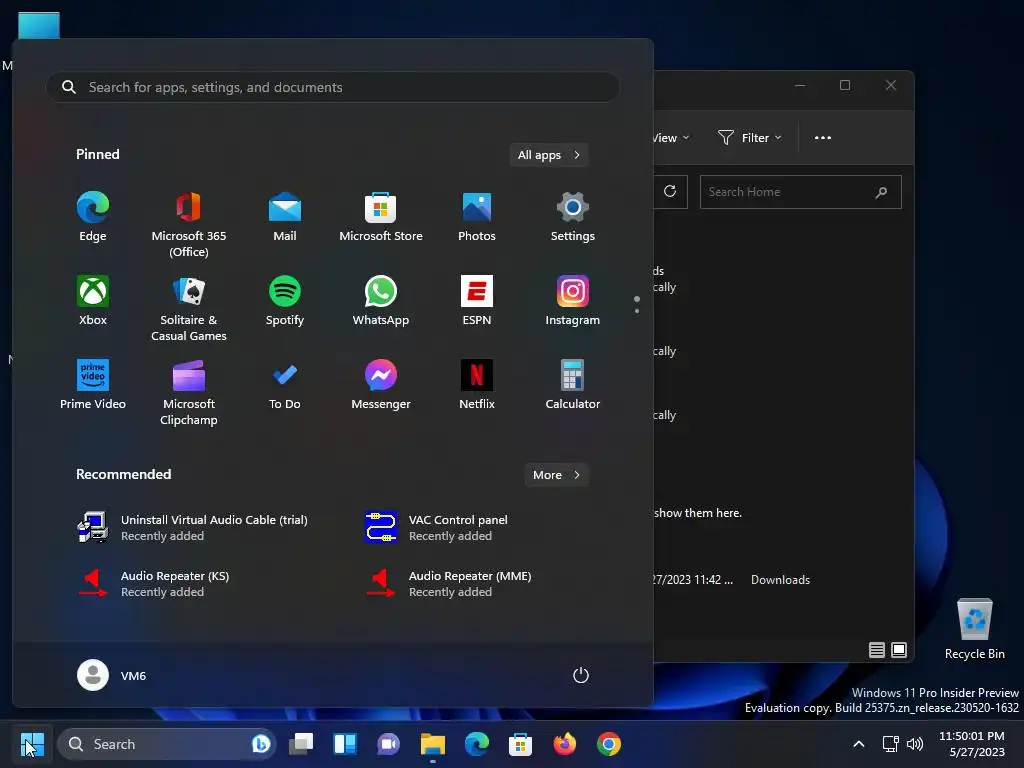
Task: Open the To Do app
Action: coord(285,385)
